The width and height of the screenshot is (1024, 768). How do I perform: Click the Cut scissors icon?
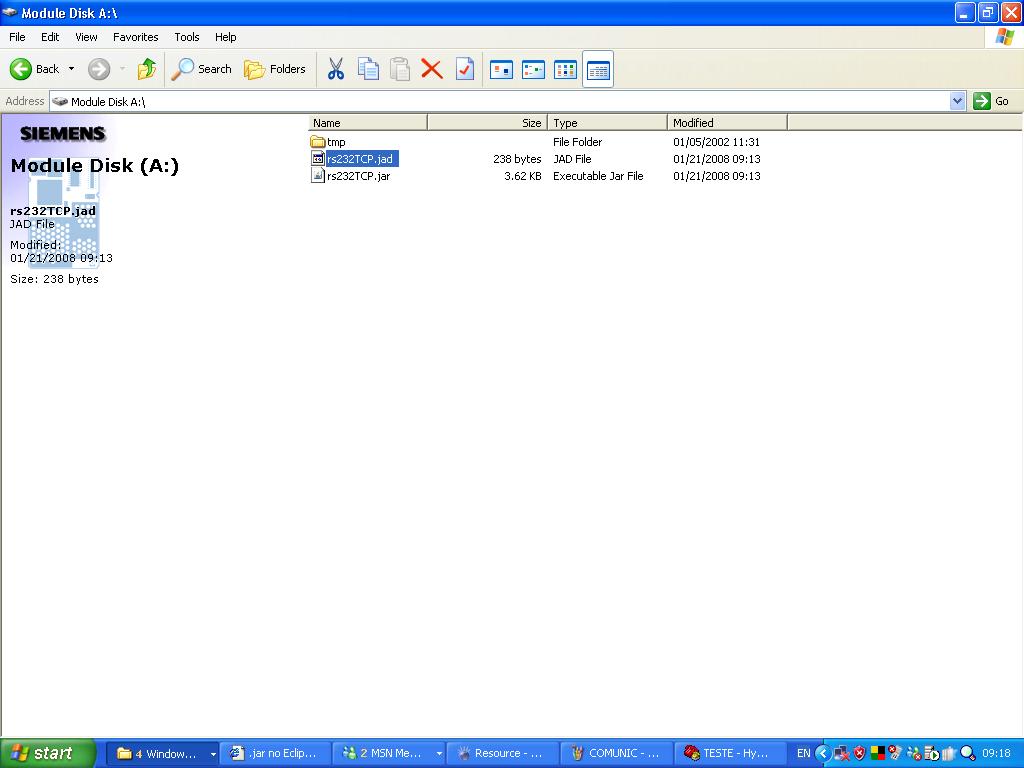(336, 69)
